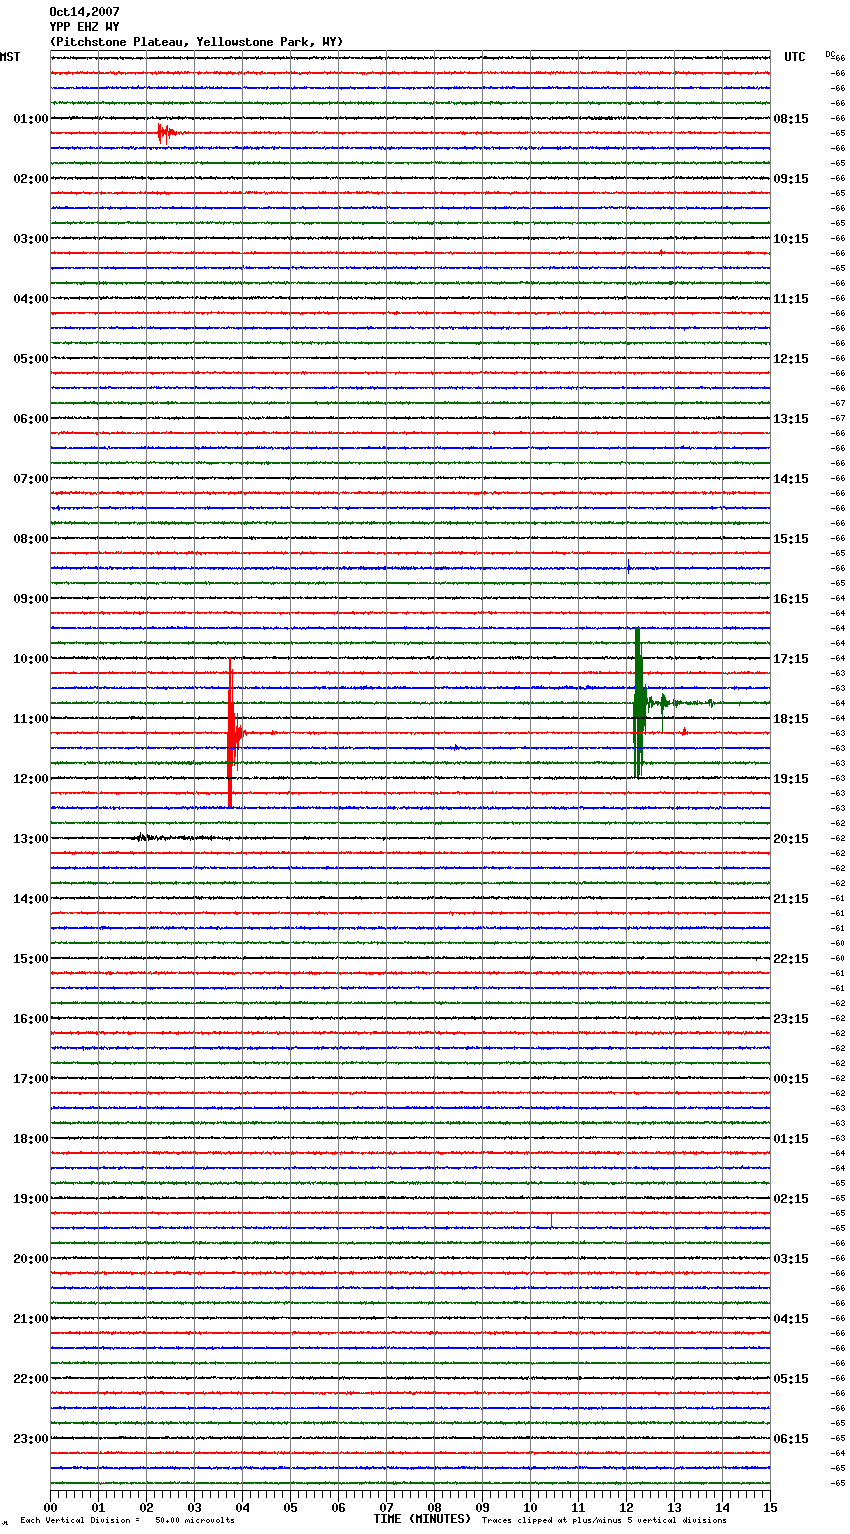Select the 05:00 MST hour label
The height and width of the screenshot is (1534, 850).
[30, 359]
